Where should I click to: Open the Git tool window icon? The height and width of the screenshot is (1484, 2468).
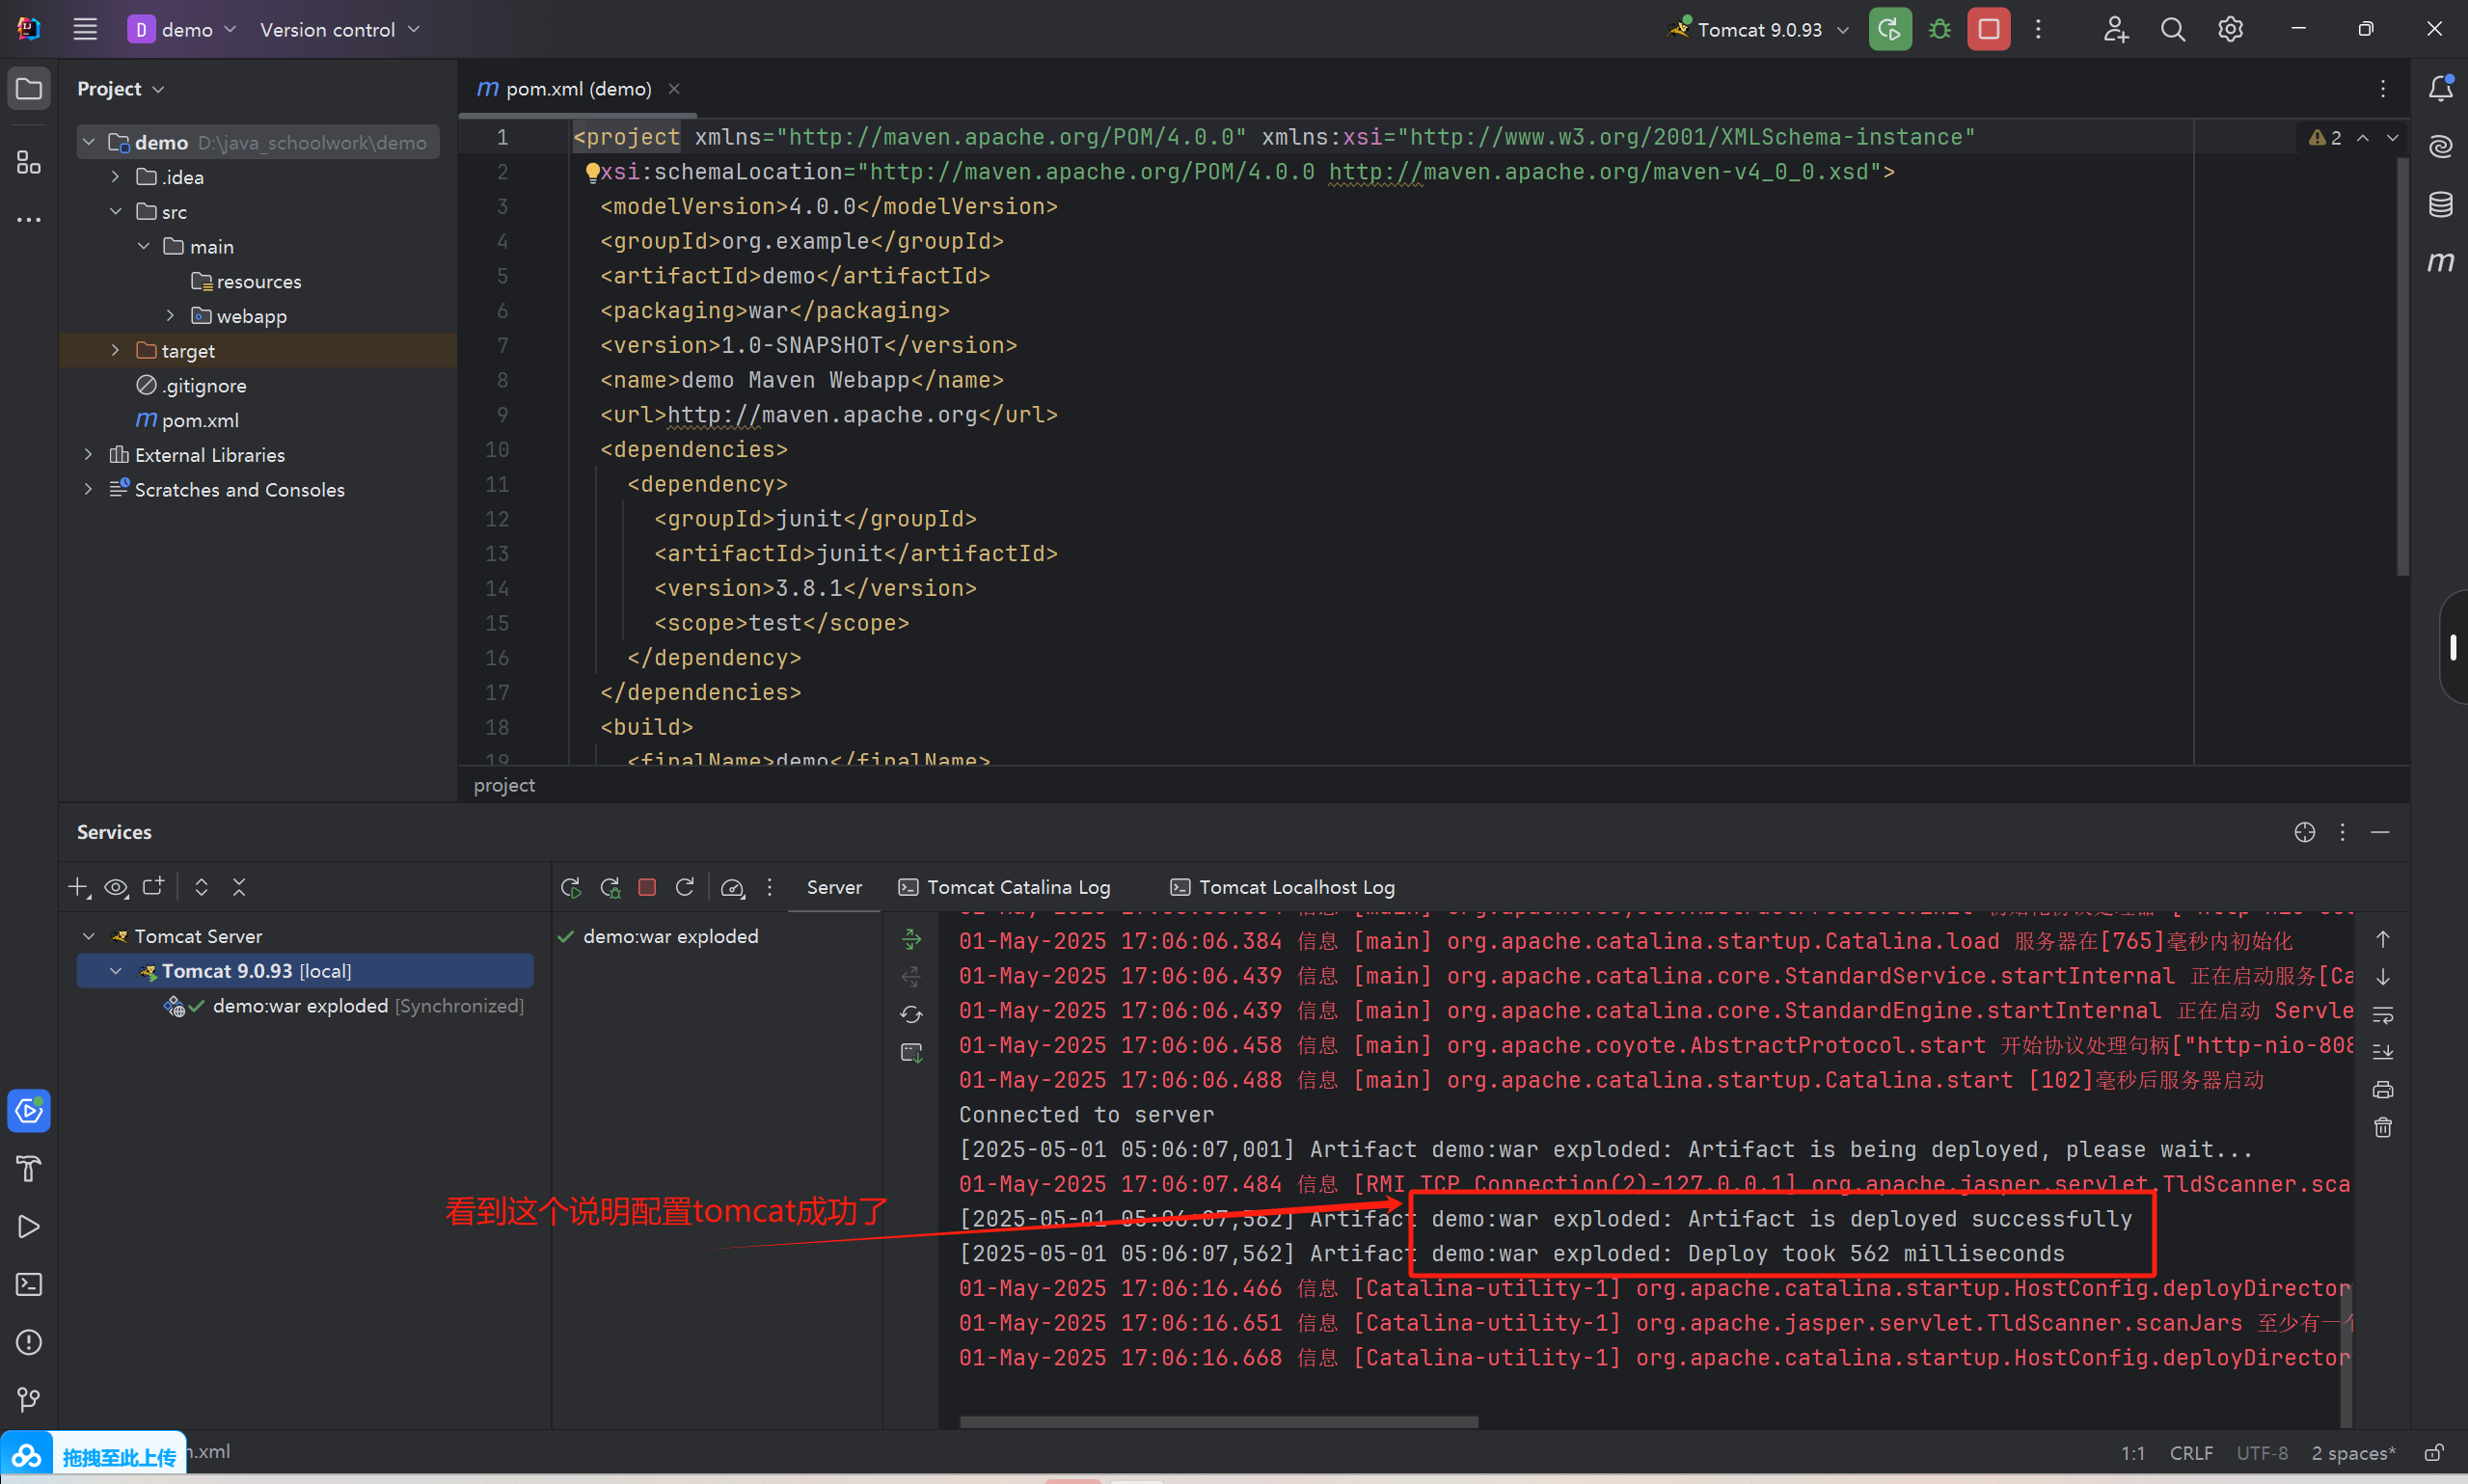(x=29, y=1399)
